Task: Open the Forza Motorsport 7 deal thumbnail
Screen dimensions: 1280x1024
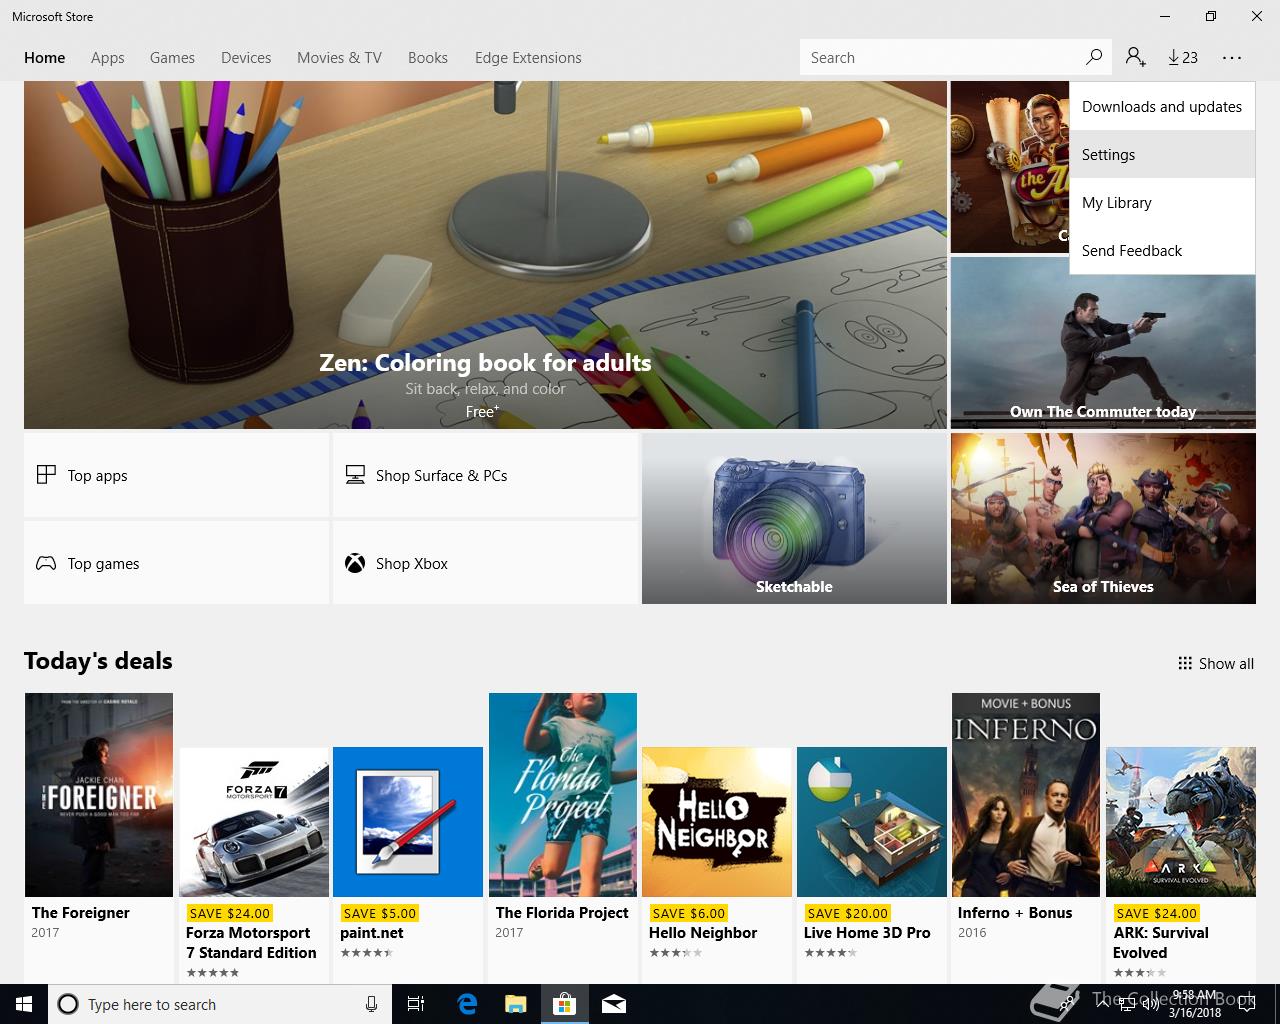Action: [254, 822]
